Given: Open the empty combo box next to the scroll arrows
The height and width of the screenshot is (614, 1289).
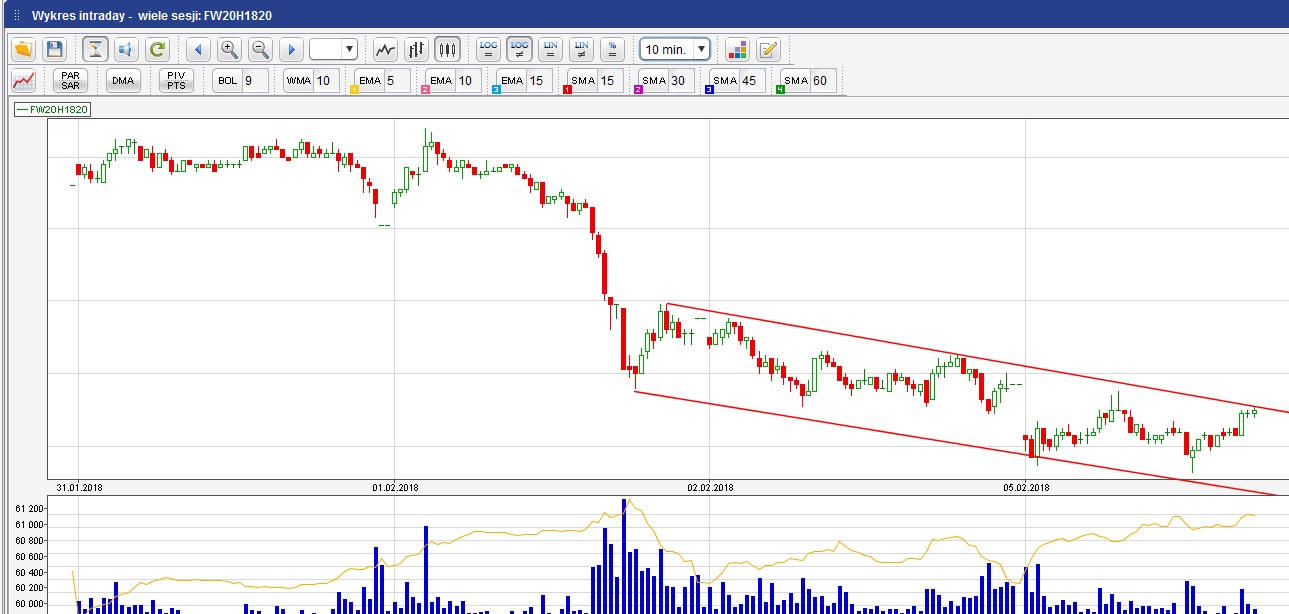Looking at the screenshot, I should pos(333,49).
